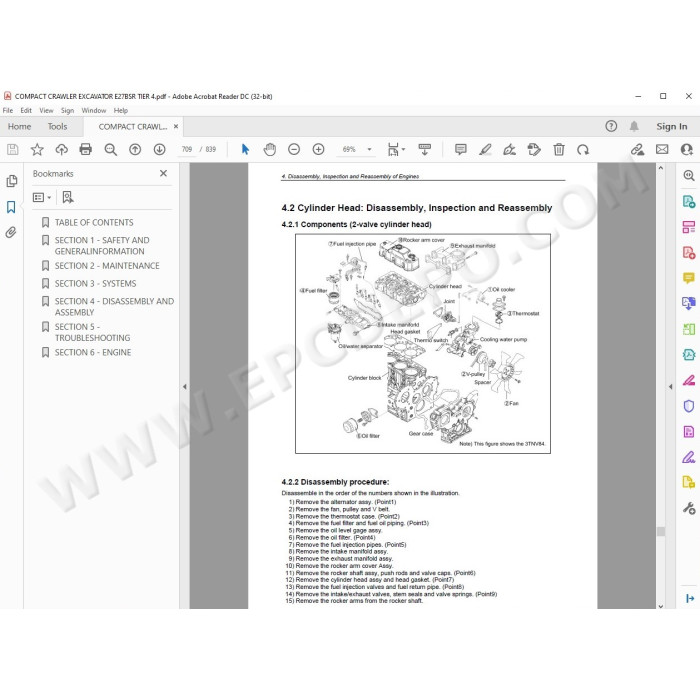Click the page number field
700x700 pixels.
pyautogui.click(x=187, y=150)
